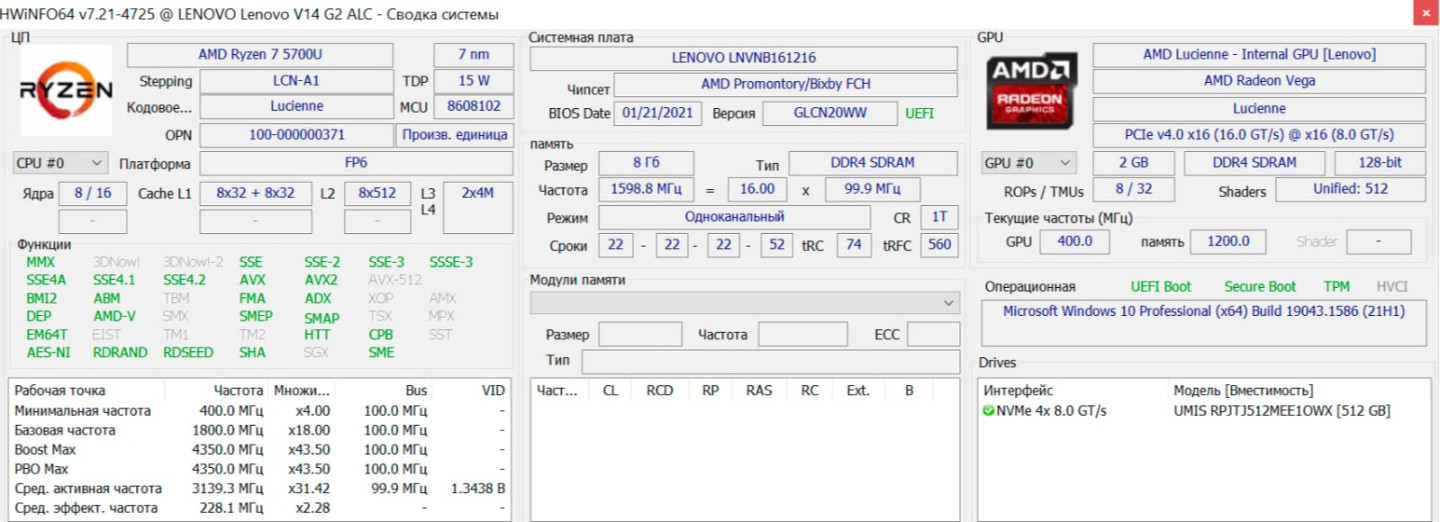1440x522 pixels.
Task: Click the AVX-512 feature label
Action: 394,280
